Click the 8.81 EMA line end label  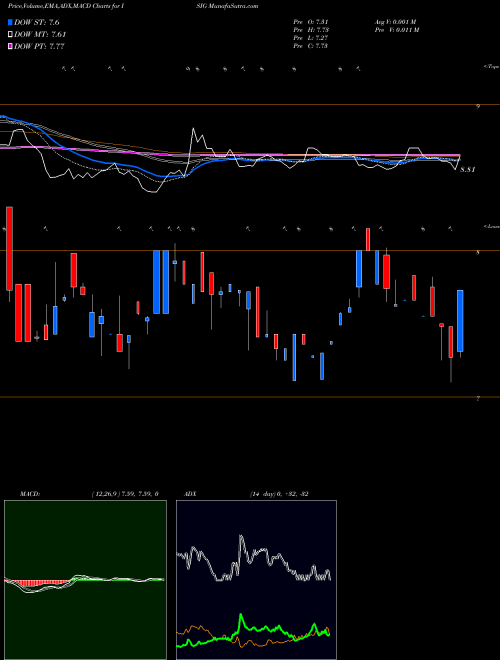click(x=467, y=170)
